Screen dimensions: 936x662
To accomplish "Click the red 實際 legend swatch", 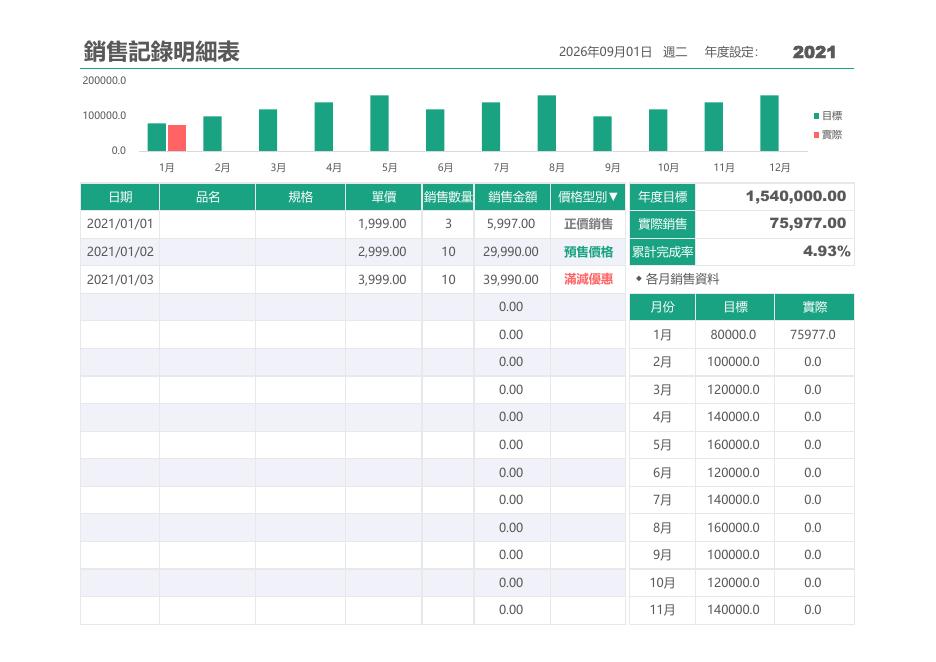I will click(816, 135).
